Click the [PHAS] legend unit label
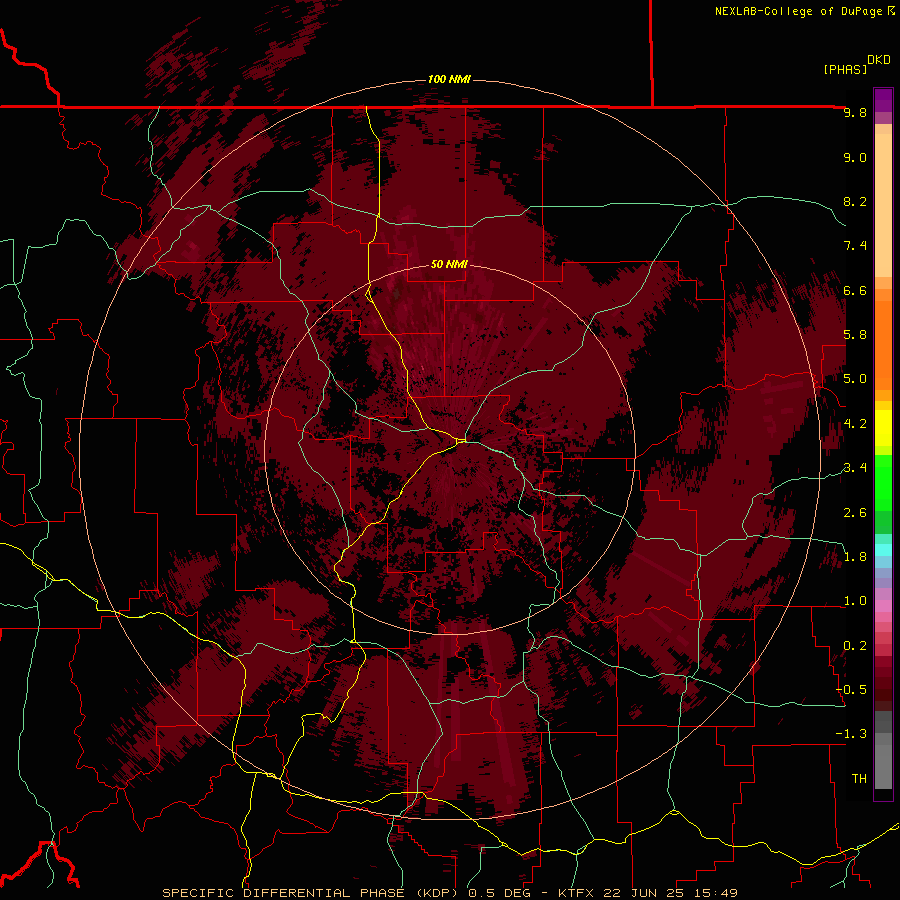 (x=845, y=69)
